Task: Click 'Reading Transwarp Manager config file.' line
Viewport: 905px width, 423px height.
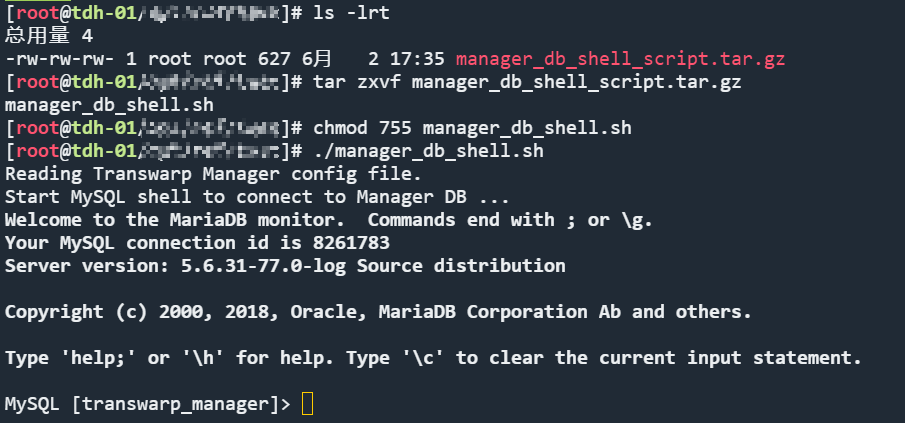Action: pos(214,174)
